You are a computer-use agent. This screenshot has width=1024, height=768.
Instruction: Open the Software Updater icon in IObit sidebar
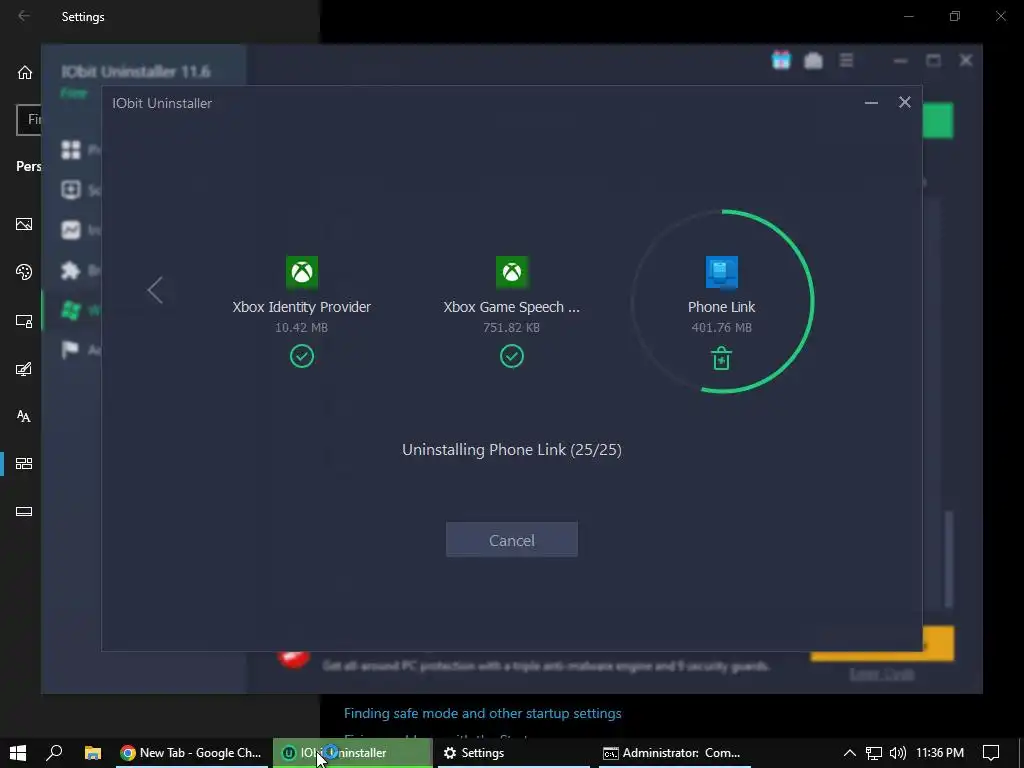coord(71,190)
